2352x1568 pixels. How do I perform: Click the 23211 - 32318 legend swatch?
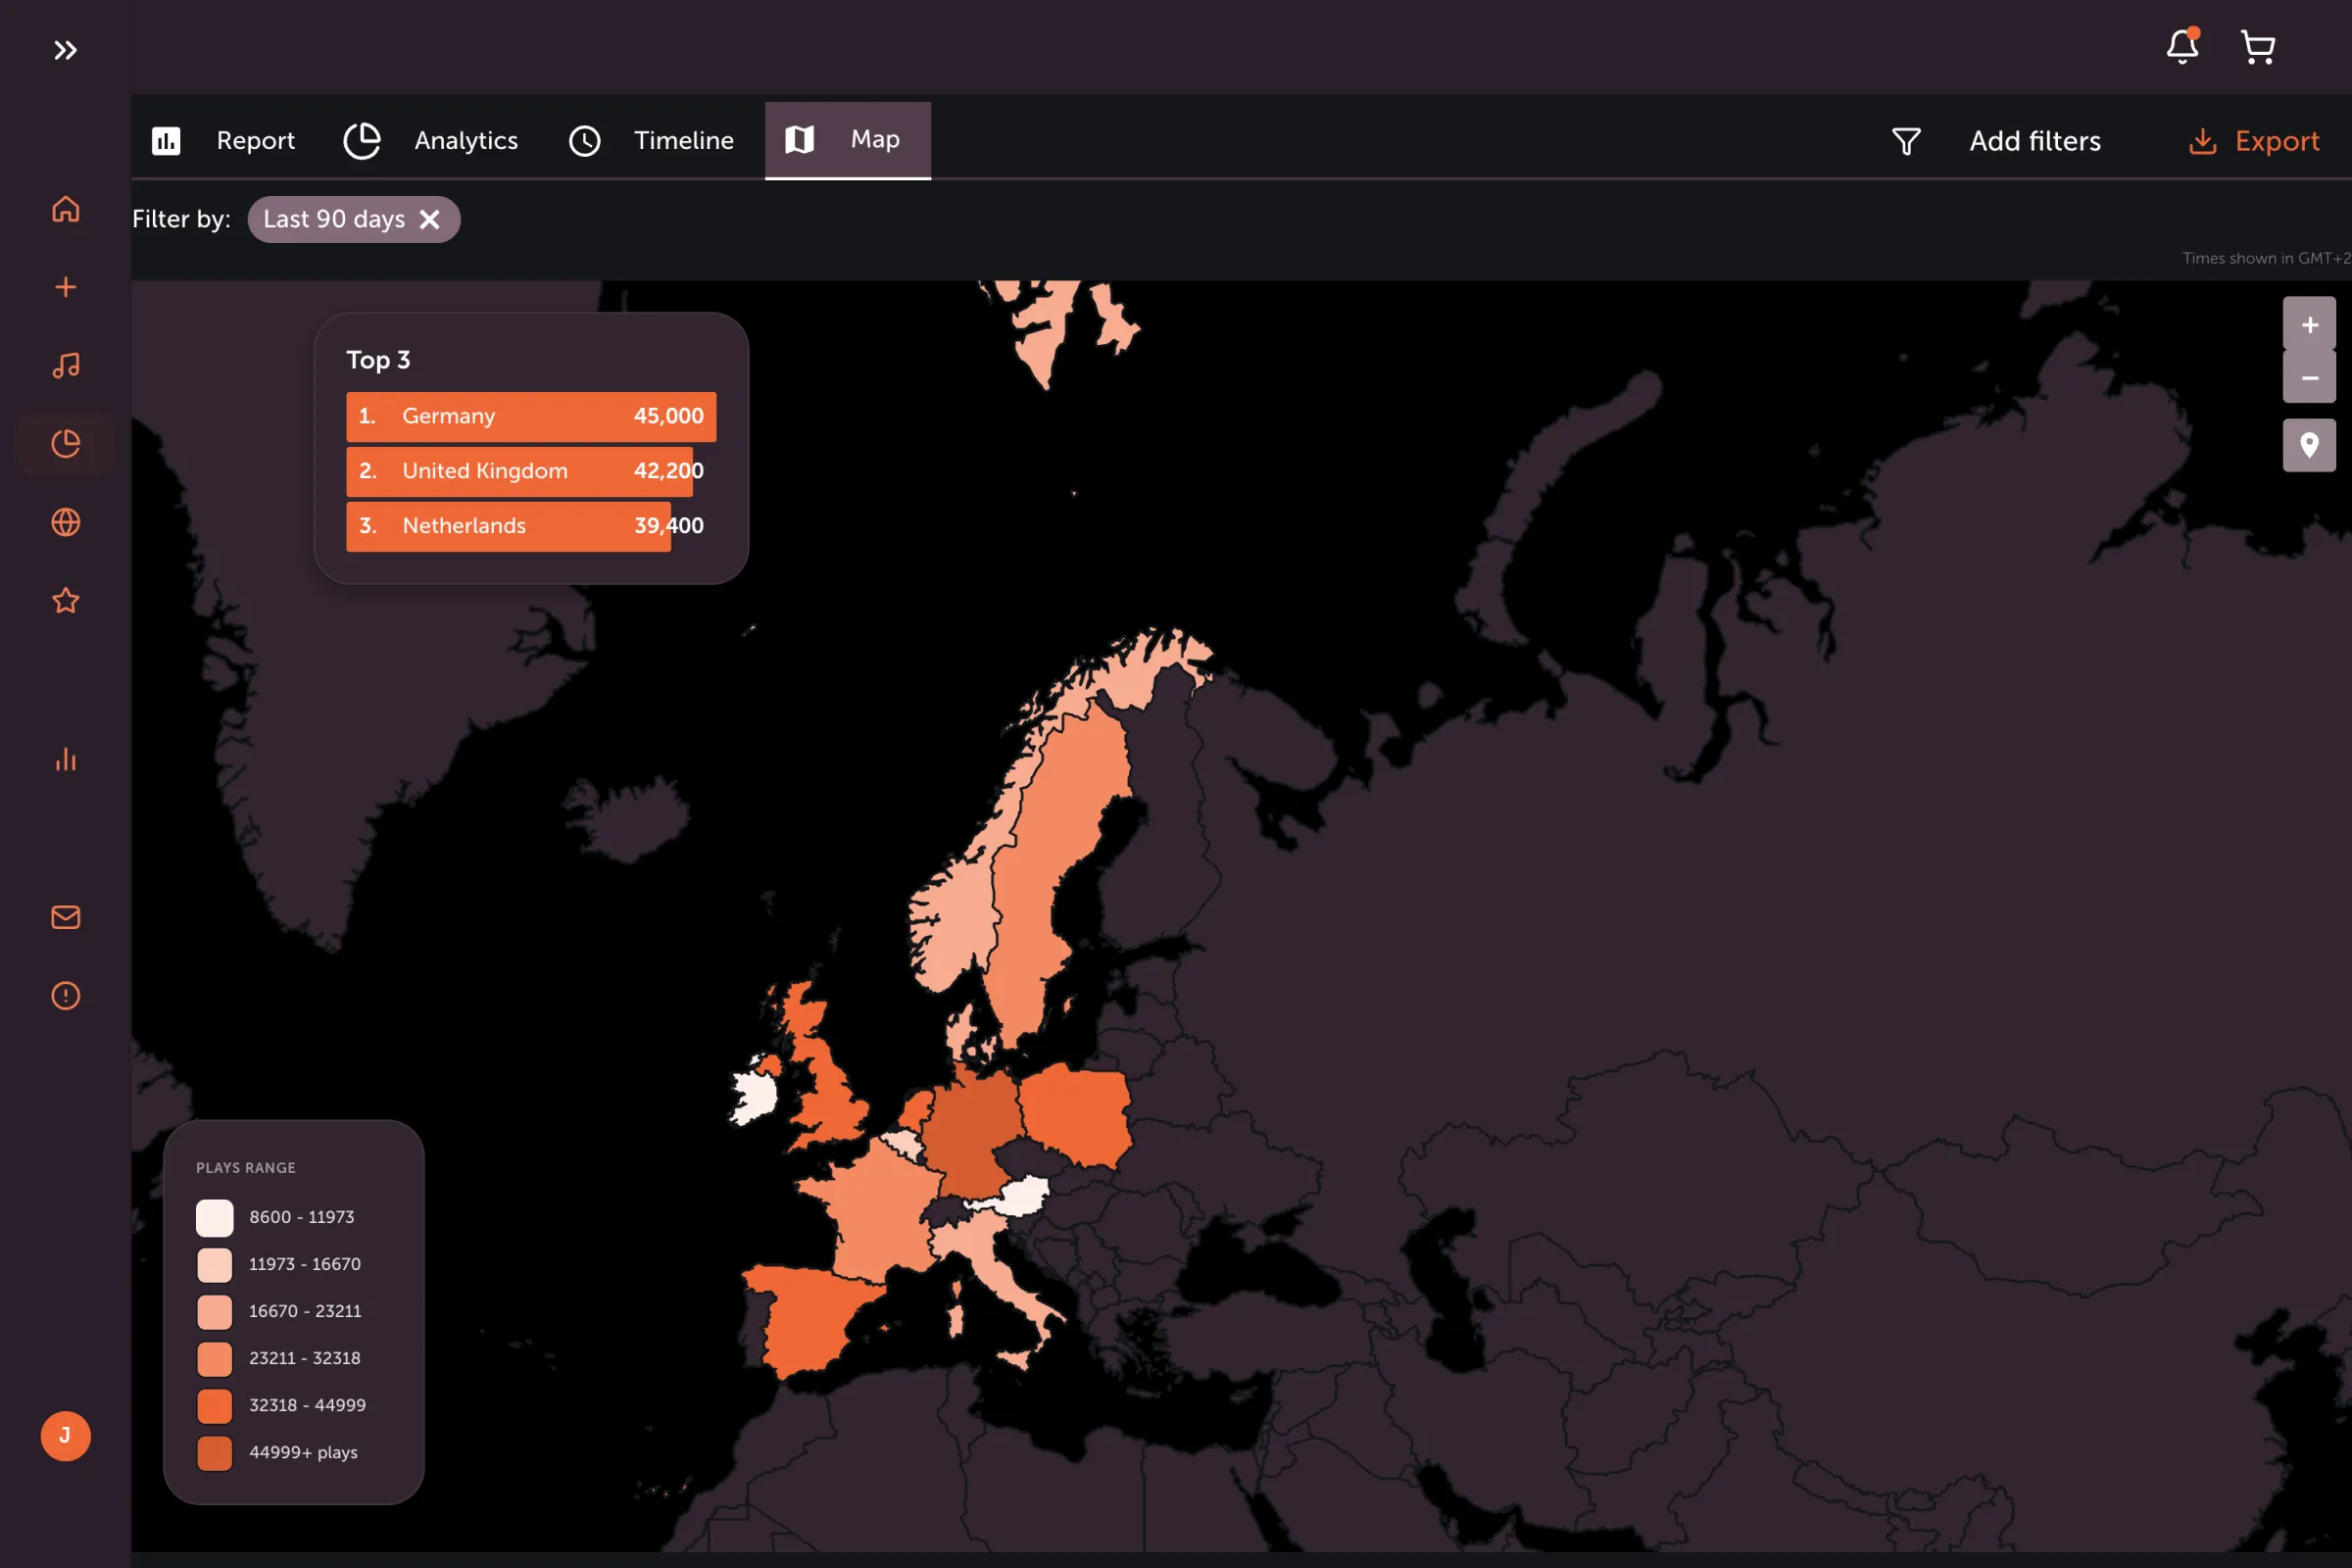pyautogui.click(x=215, y=1358)
